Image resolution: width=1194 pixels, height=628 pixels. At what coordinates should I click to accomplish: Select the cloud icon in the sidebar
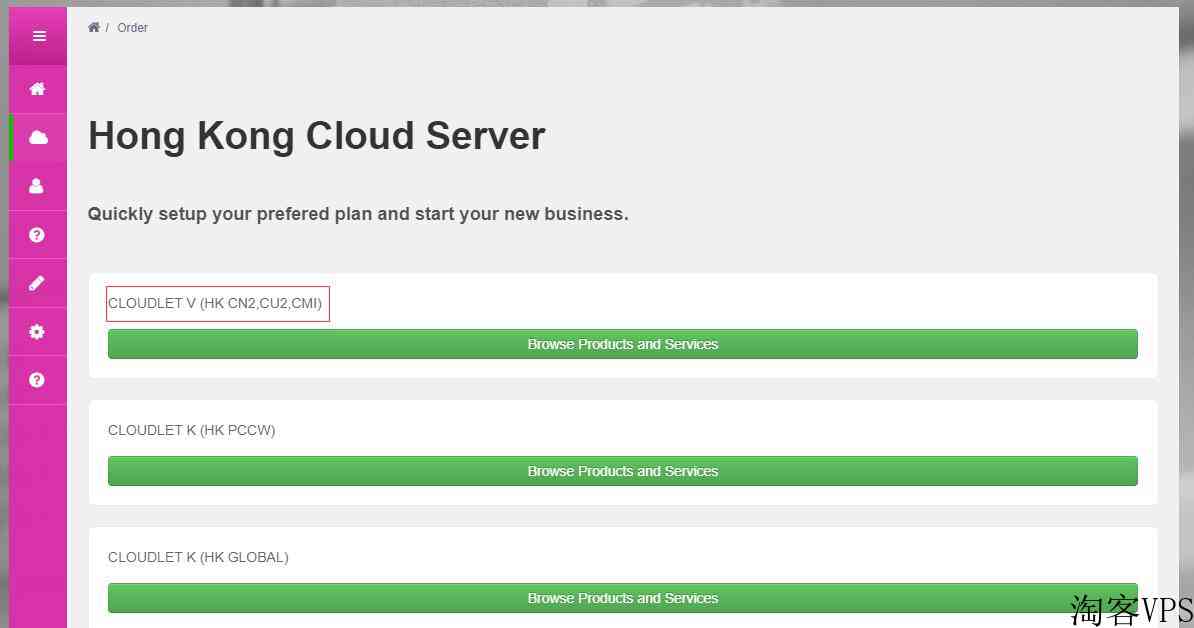click(38, 138)
